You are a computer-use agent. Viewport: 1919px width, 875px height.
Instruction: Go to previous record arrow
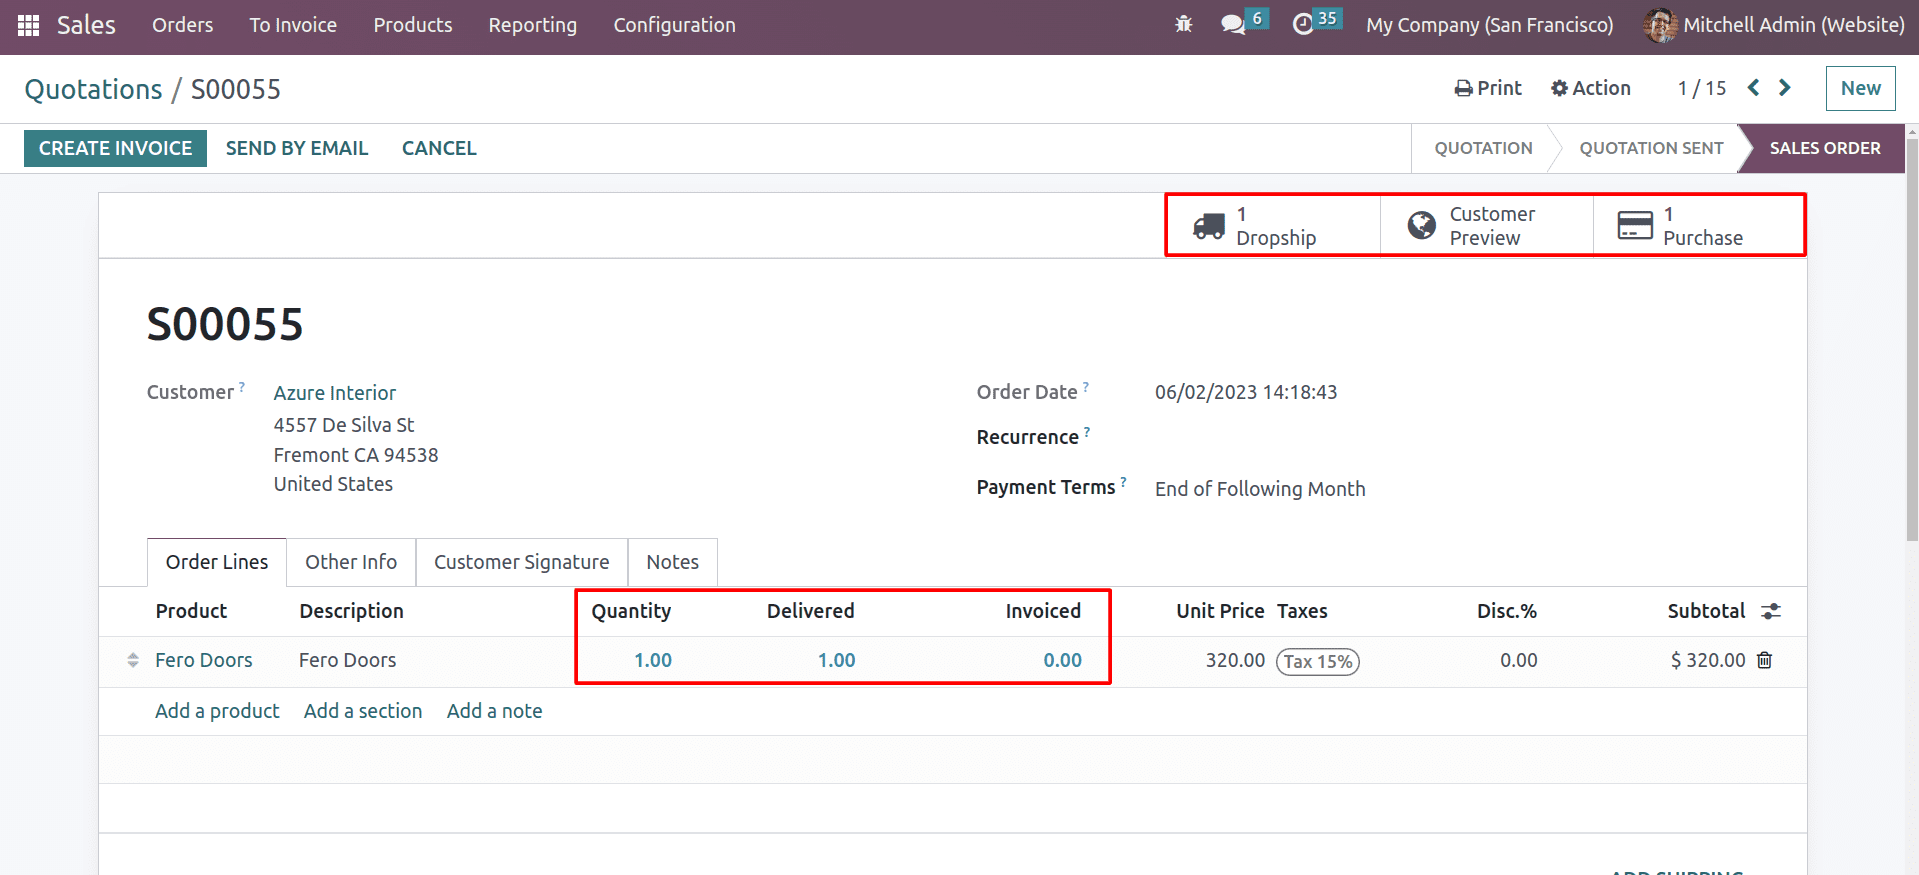point(1753,88)
